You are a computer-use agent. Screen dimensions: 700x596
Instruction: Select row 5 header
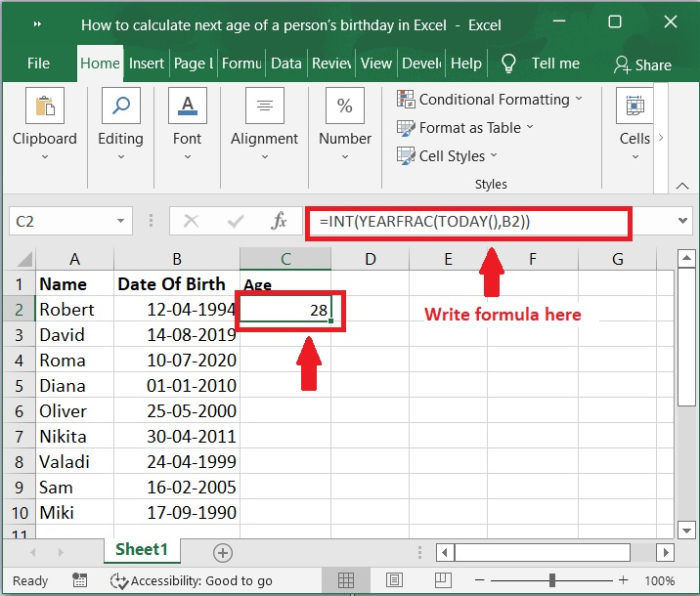click(x=19, y=386)
